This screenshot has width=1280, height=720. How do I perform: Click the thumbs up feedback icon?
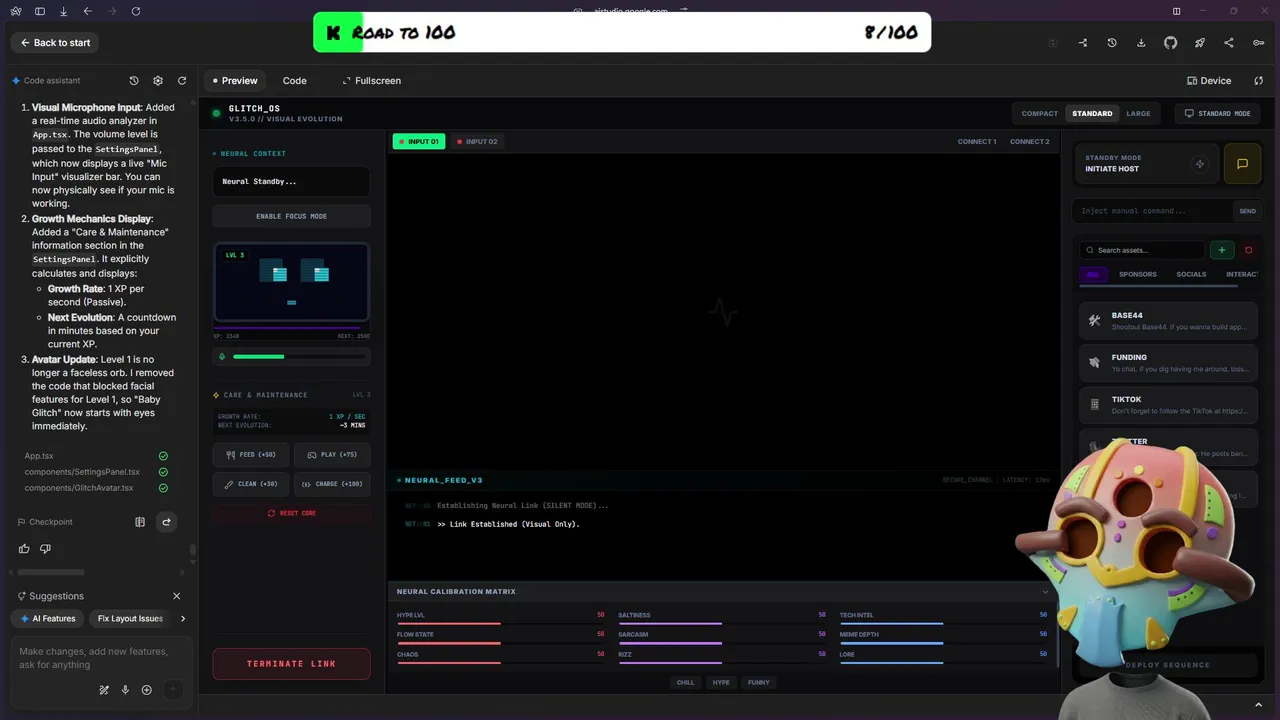coord(24,549)
